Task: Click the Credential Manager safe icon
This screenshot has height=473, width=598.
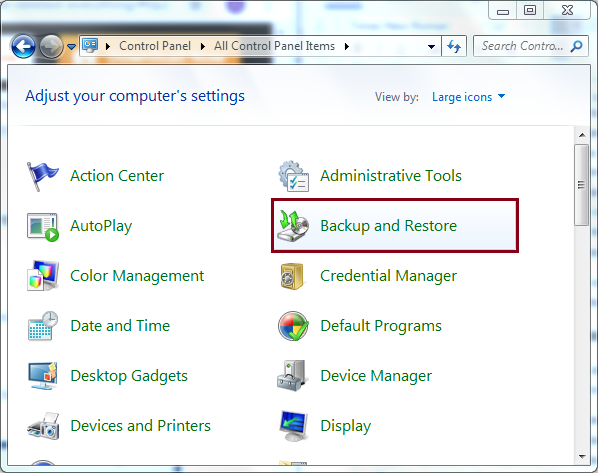Action: (292, 276)
